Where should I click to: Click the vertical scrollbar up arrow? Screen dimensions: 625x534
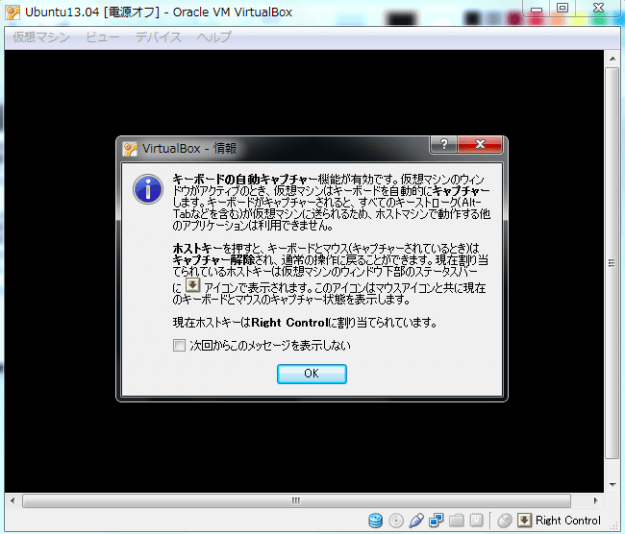(612, 59)
